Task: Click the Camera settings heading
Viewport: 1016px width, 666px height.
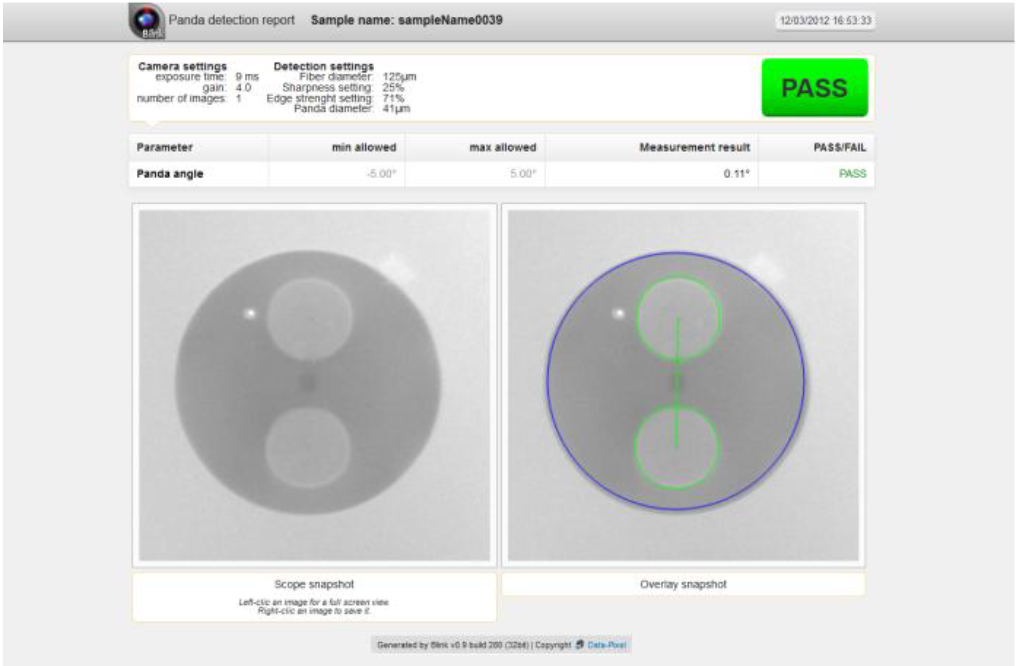Action: pos(182,66)
